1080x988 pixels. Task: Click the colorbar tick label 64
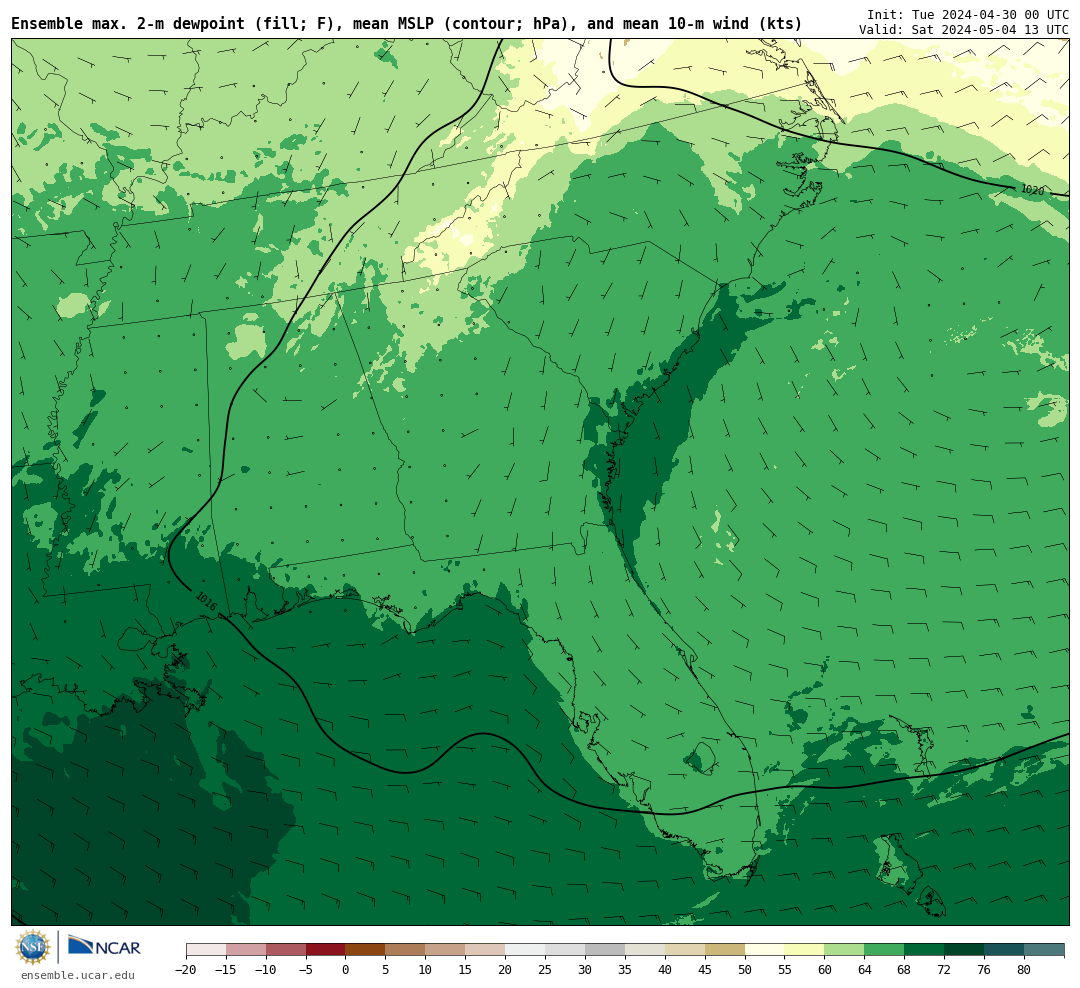click(864, 970)
